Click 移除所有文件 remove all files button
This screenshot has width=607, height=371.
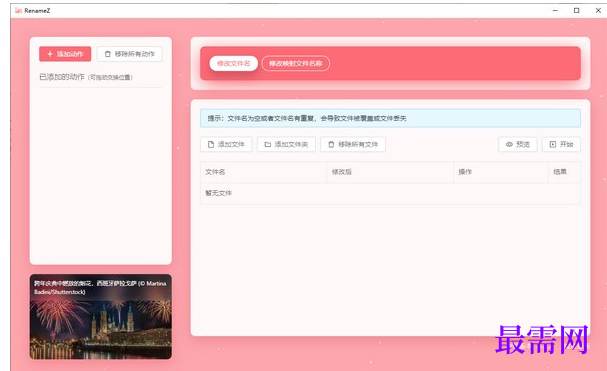tap(353, 144)
